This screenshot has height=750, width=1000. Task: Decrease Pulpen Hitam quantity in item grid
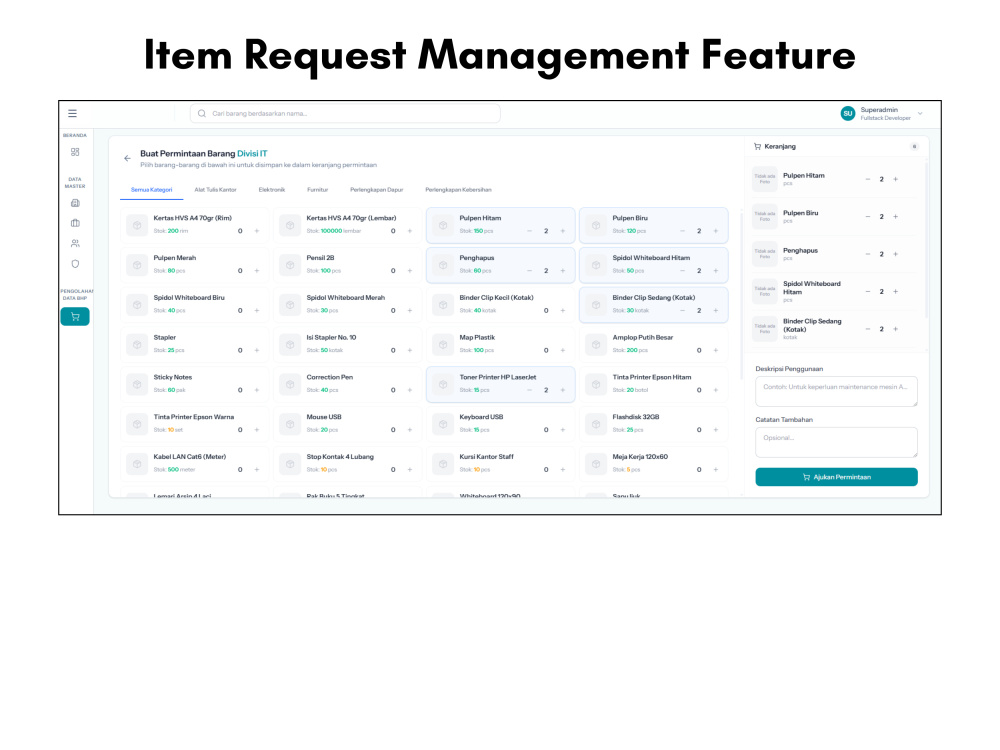[x=529, y=231]
